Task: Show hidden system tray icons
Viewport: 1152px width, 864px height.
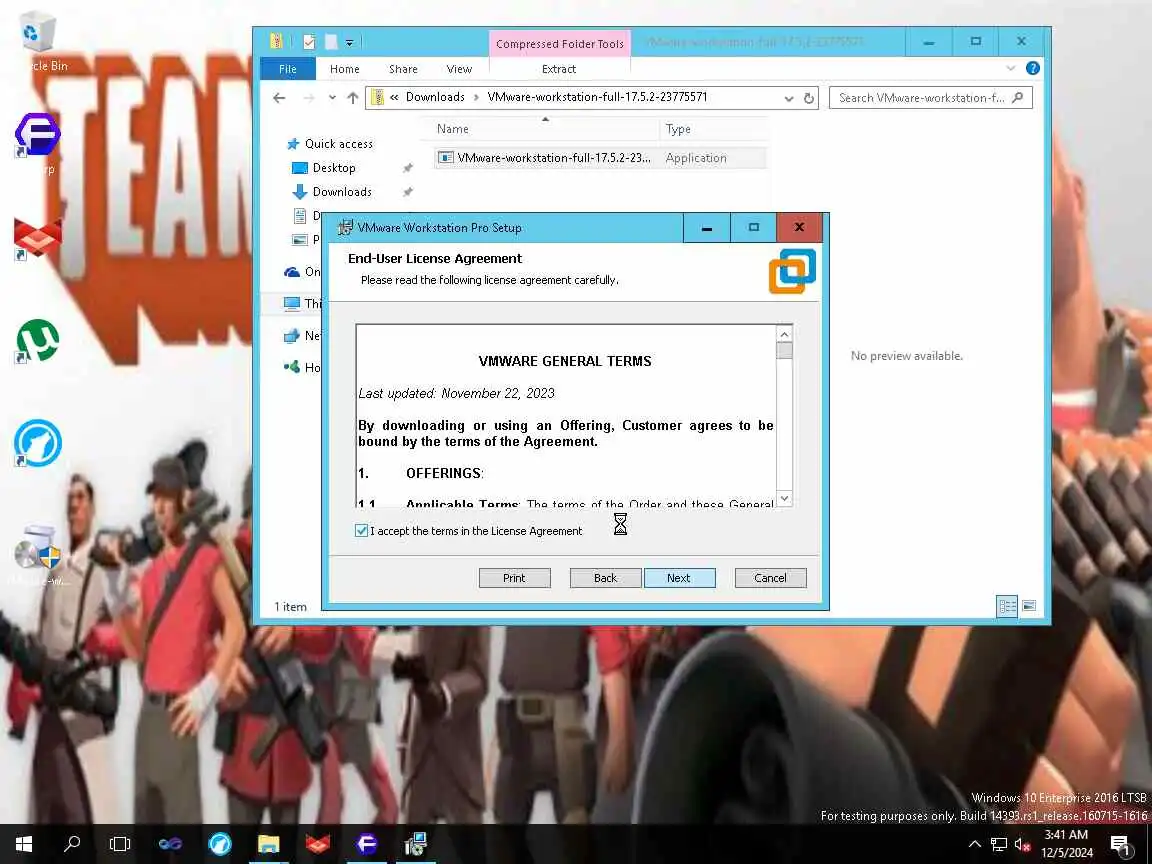Action: 974,844
